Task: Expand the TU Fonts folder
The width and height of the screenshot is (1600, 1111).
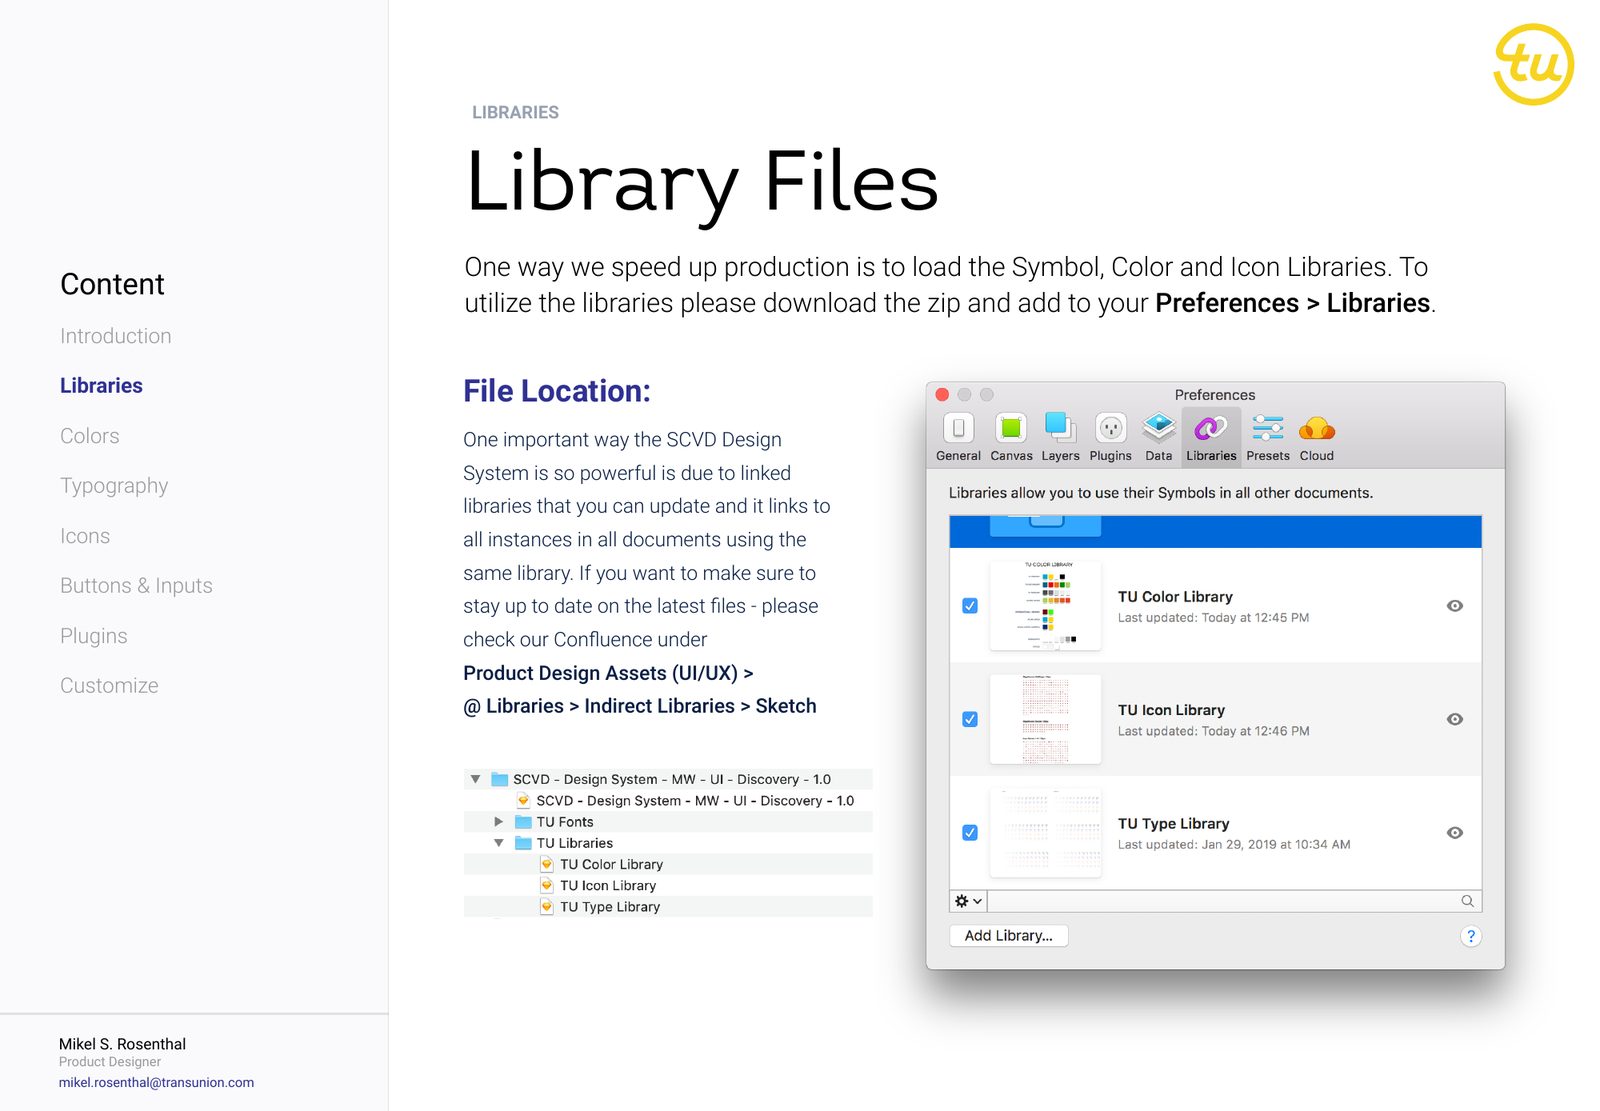Action: [x=499, y=822]
